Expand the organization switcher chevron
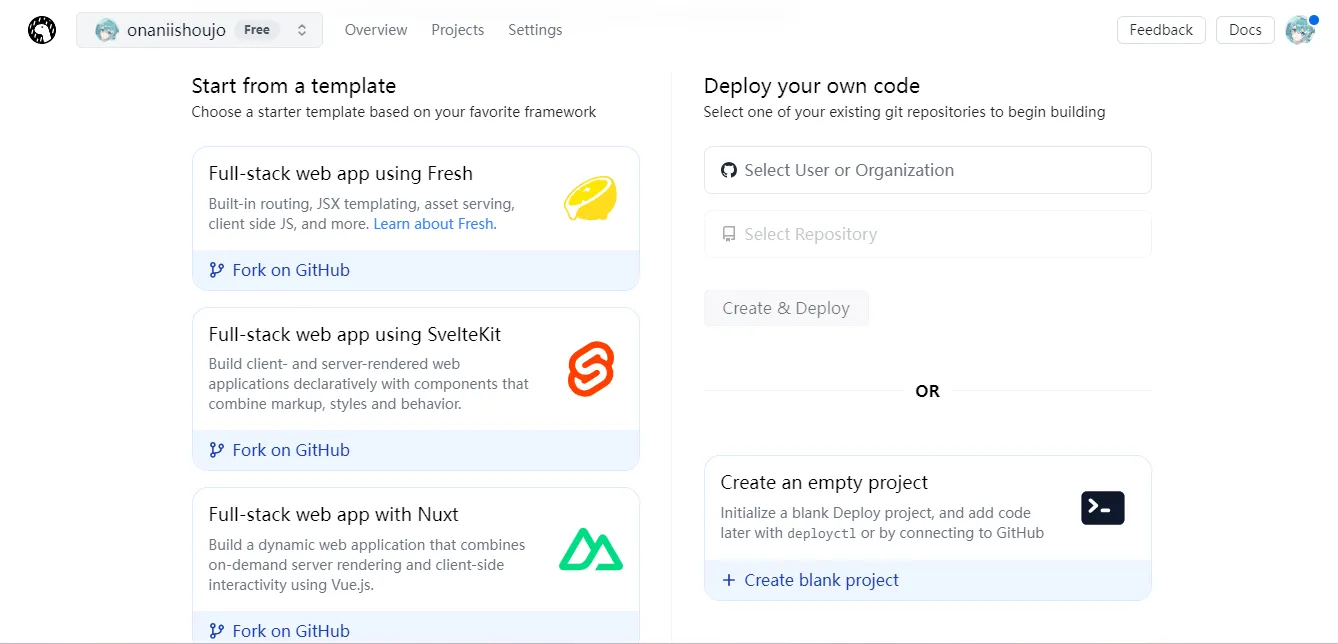 [x=302, y=30]
